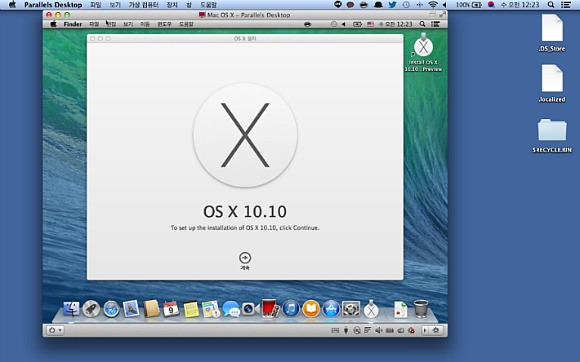The height and width of the screenshot is (362, 580).
Task: Click the OS X 설치 window title
Action: [245, 38]
